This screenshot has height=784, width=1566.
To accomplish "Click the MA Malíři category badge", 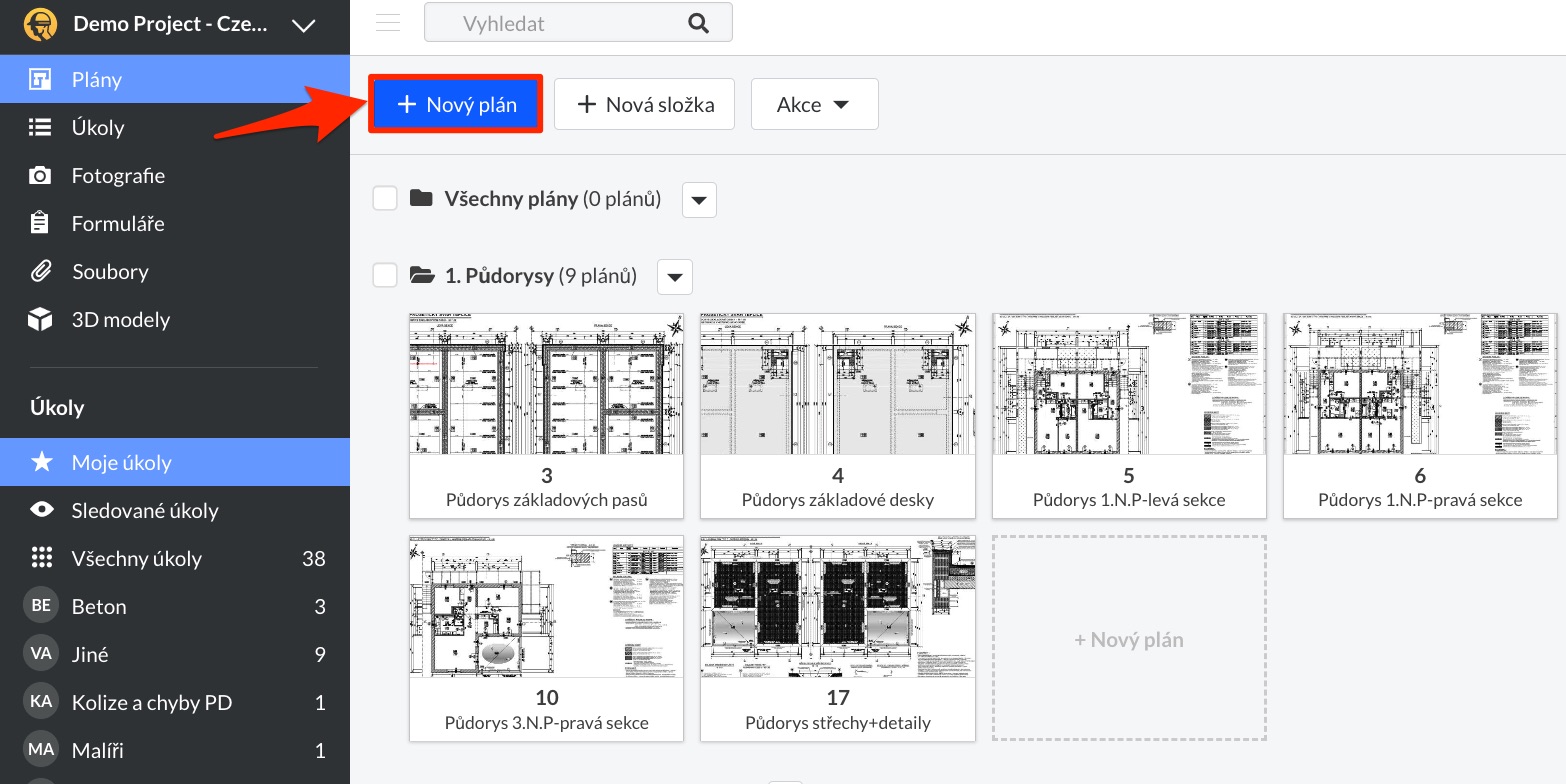I will tap(41, 750).
